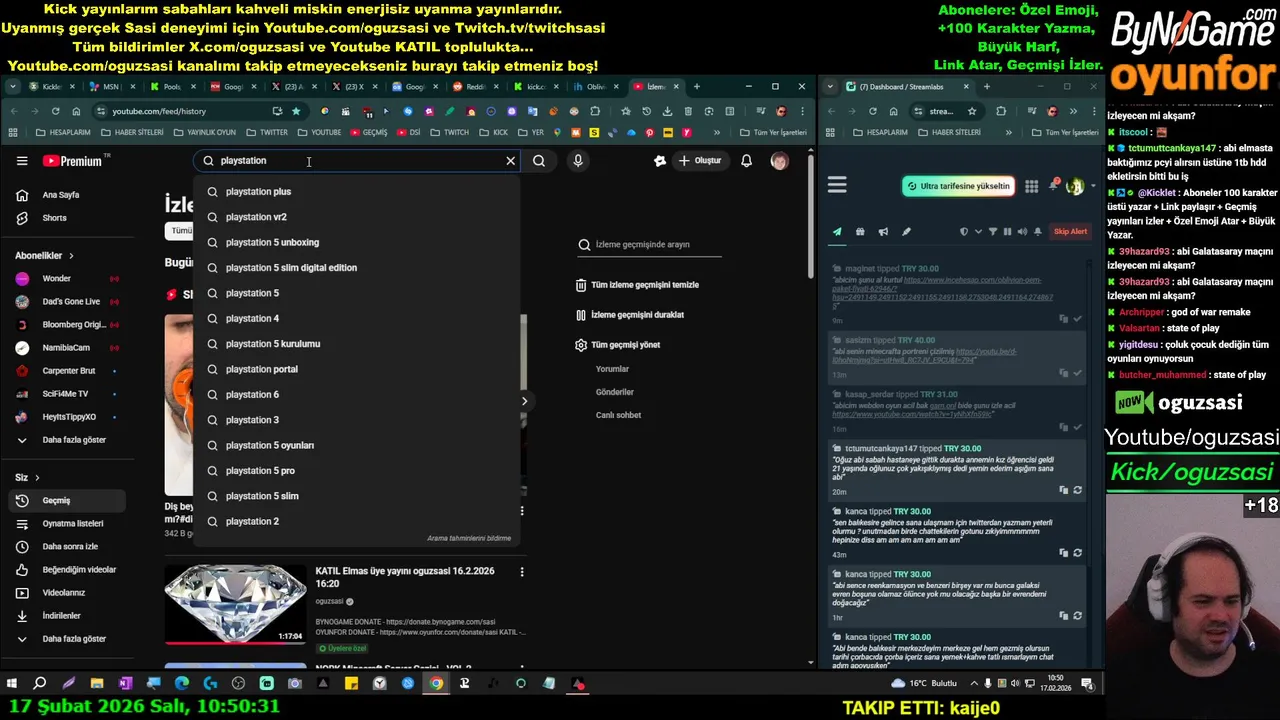Click the Oluştur create button
Image resolution: width=1280 pixels, height=720 pixels.
pyautogui.click(x=700, y=161)
